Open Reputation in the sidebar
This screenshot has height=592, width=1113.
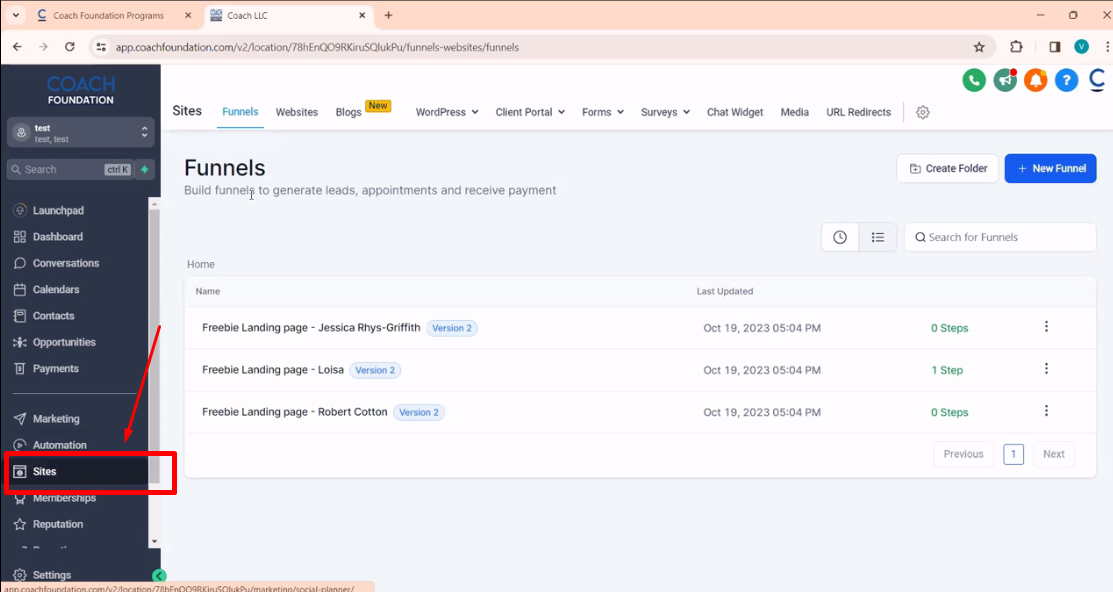pos(48,524)
